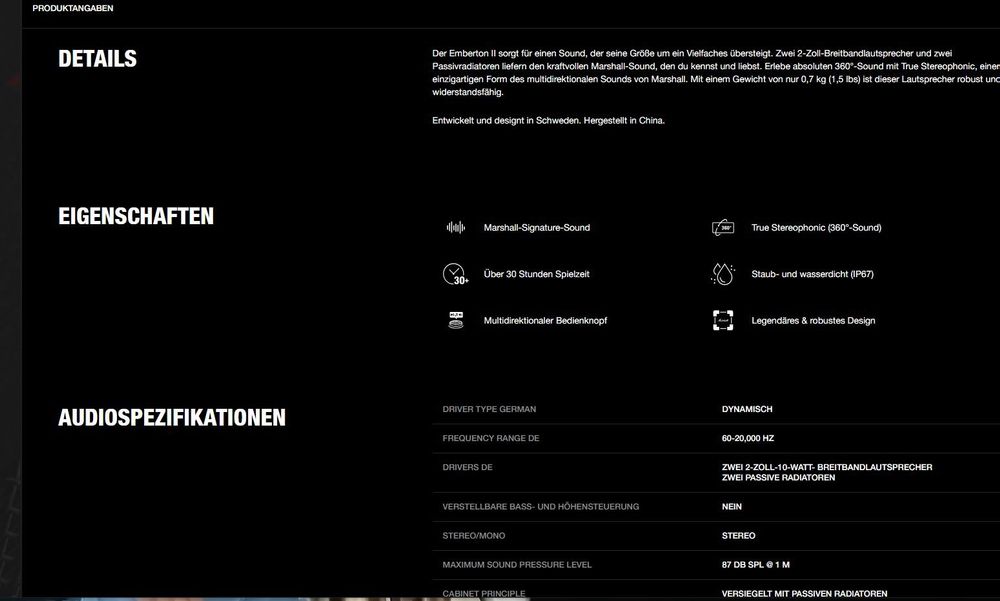
Task: Click 'Entwickelt und designt in Schweden' text
Action: pyautogui.click(x=506, y=121)
